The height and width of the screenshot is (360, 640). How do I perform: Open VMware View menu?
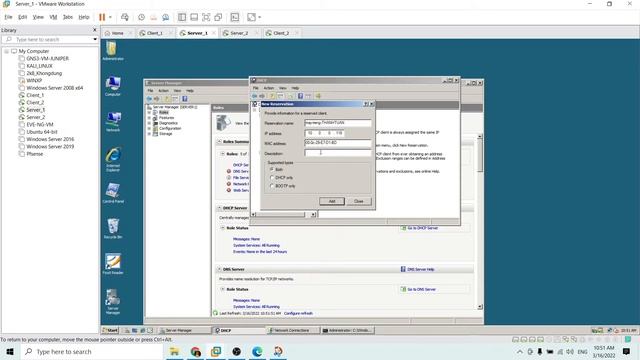[x=38, y=17]
